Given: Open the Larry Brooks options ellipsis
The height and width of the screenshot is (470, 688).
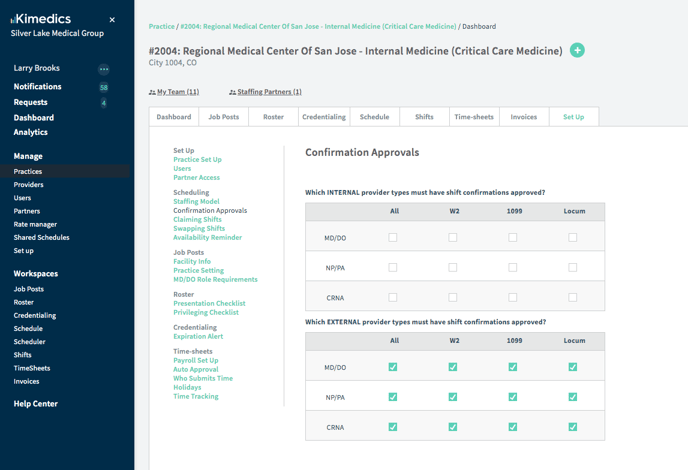Looking at the screenshot, I should click(x=103, y=69).
